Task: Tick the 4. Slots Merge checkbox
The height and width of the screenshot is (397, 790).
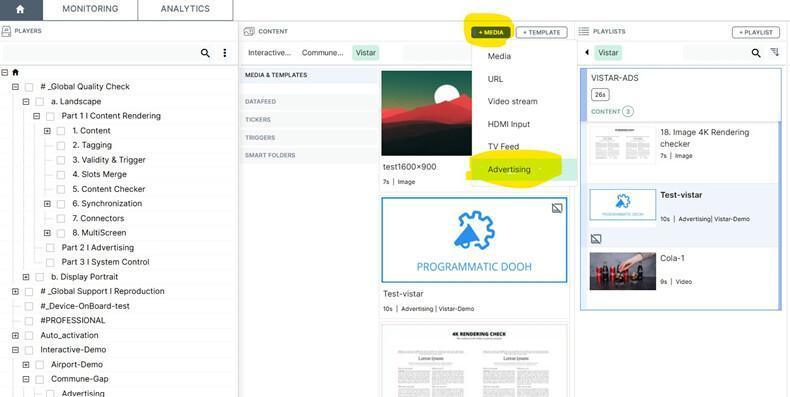Action: coord(61,175)
